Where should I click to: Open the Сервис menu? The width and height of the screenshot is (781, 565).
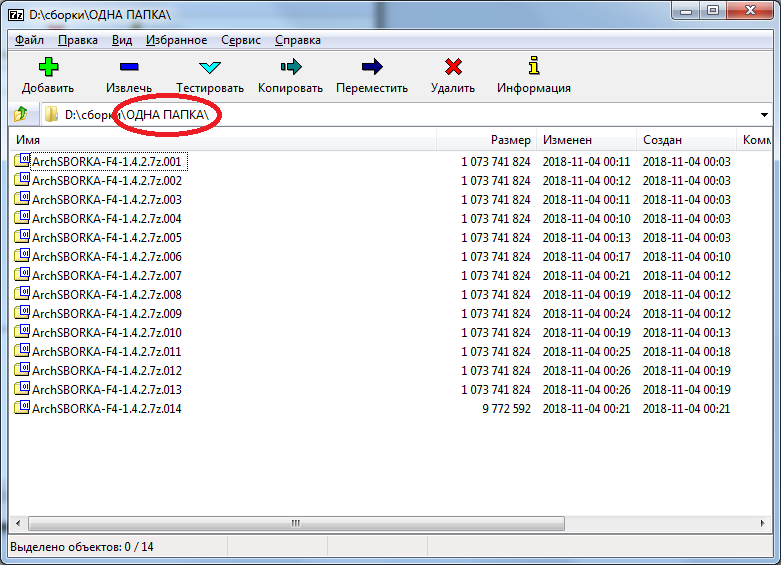pyautogui.click(x=240, y=40)
